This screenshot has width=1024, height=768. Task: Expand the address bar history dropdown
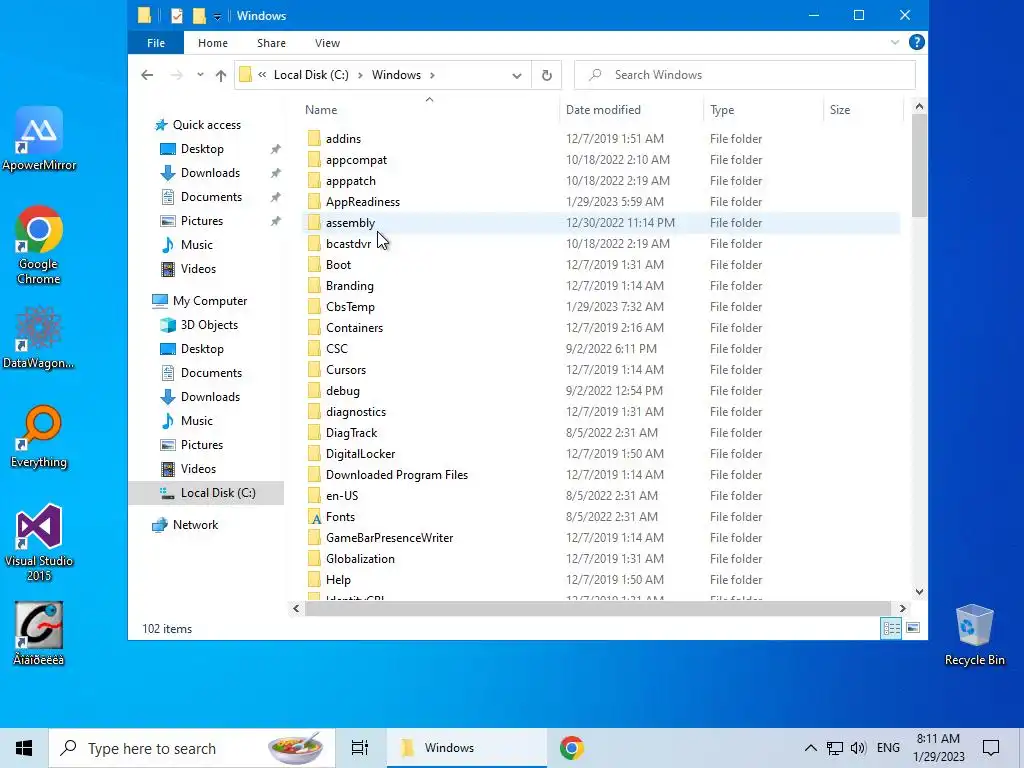pyautogui.click(x=517, y=75)
